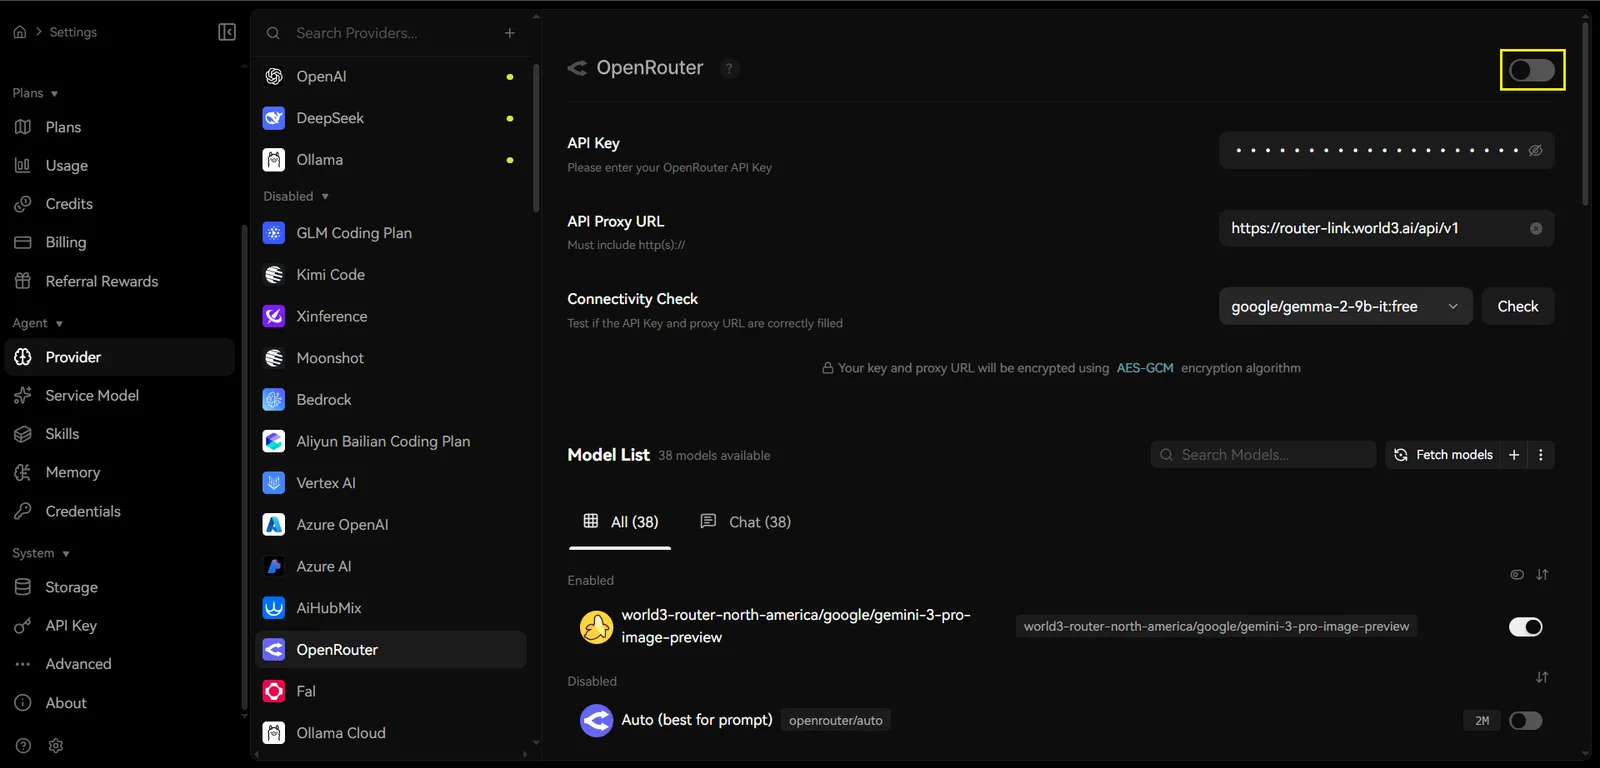Enable the Auto (best for prompt) model
Screen dimensions: 1600x768
point(1526,721)
